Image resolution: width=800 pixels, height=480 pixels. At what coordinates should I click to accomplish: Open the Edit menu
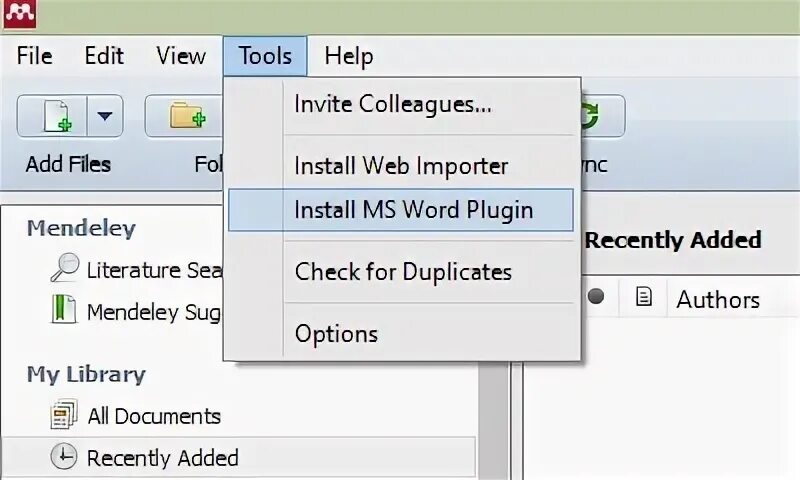pyautogui.click(x=104, y=56)
